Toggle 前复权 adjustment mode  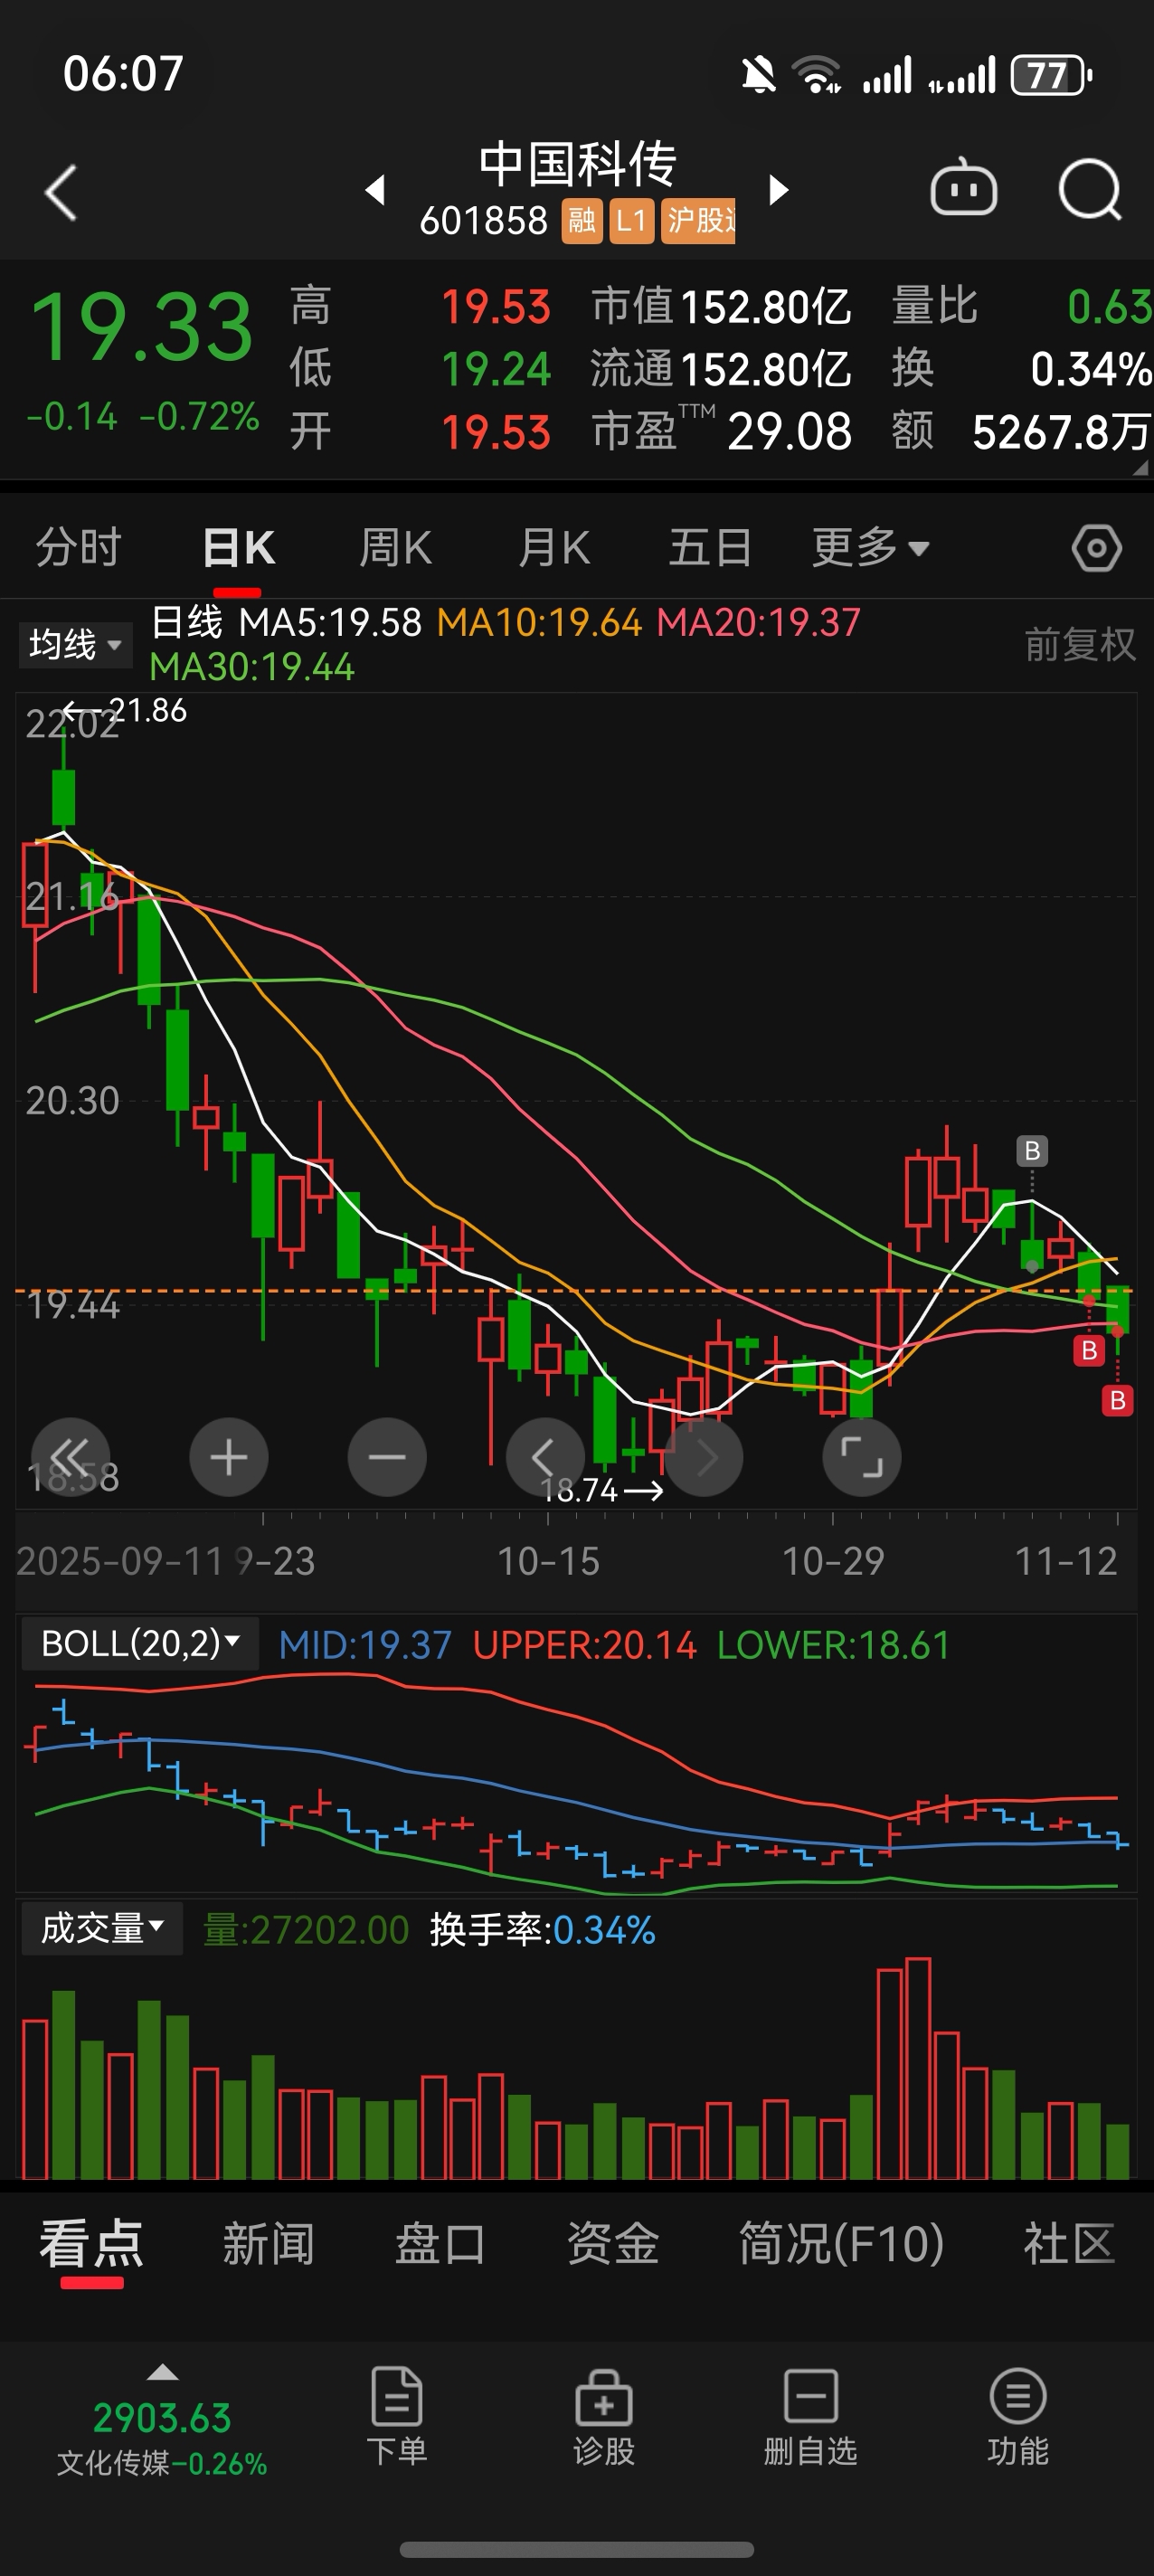pyautogui.click(x=1080, y=645)
